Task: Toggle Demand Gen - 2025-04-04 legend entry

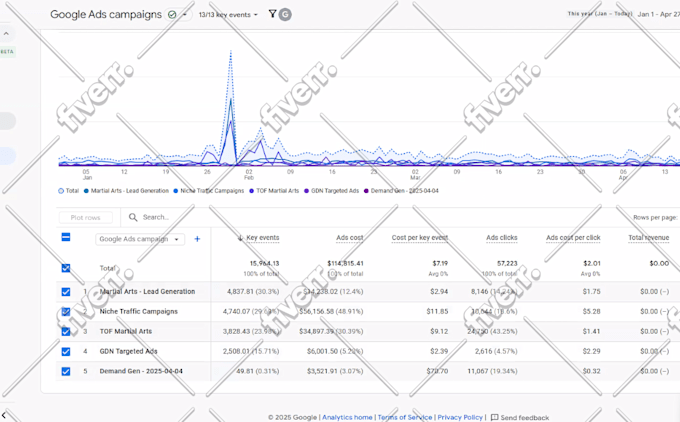Action: [x=401, y=191]
